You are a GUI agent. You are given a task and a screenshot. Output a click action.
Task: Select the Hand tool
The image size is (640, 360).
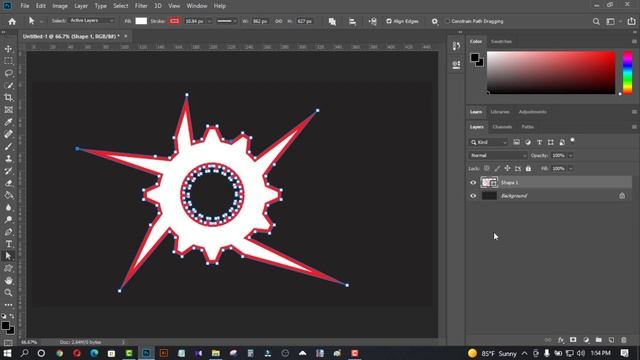point(8,280)
